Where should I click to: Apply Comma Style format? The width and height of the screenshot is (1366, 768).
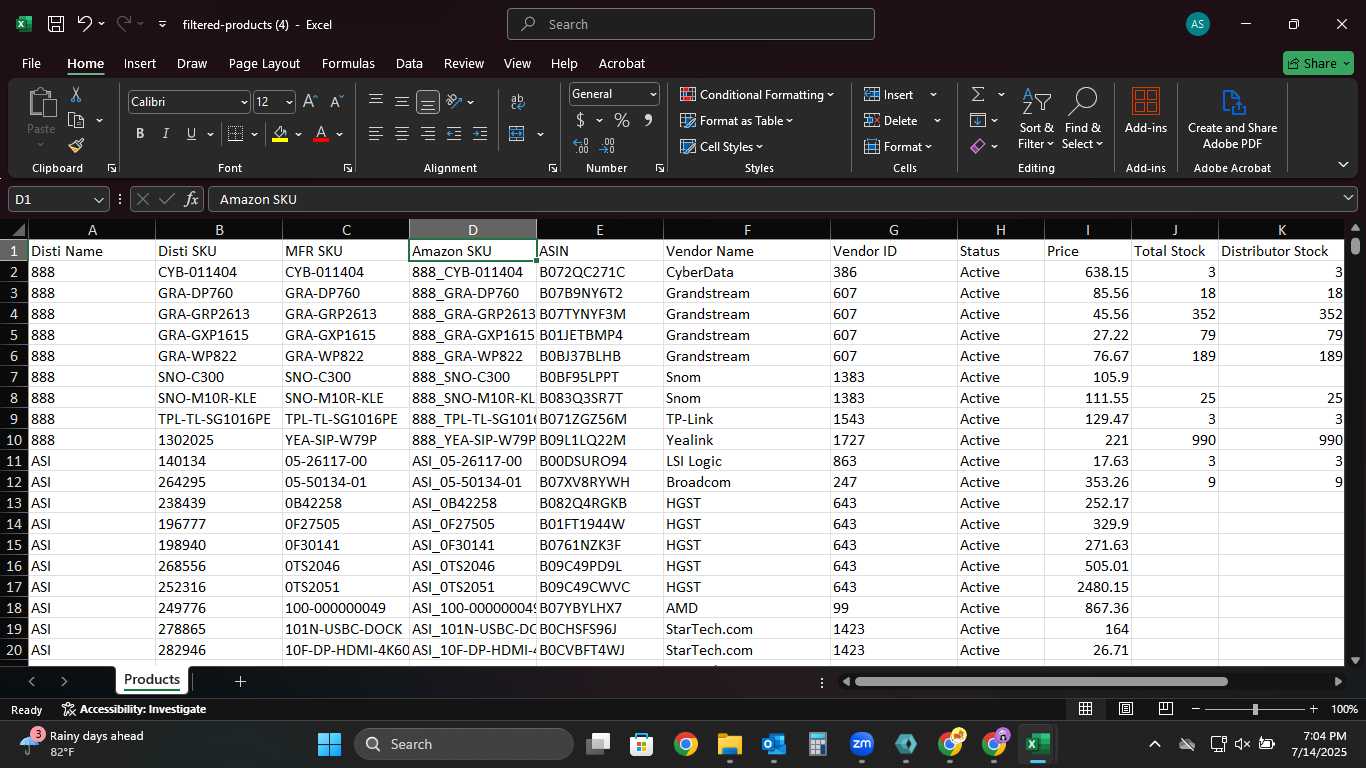[648, 120]
